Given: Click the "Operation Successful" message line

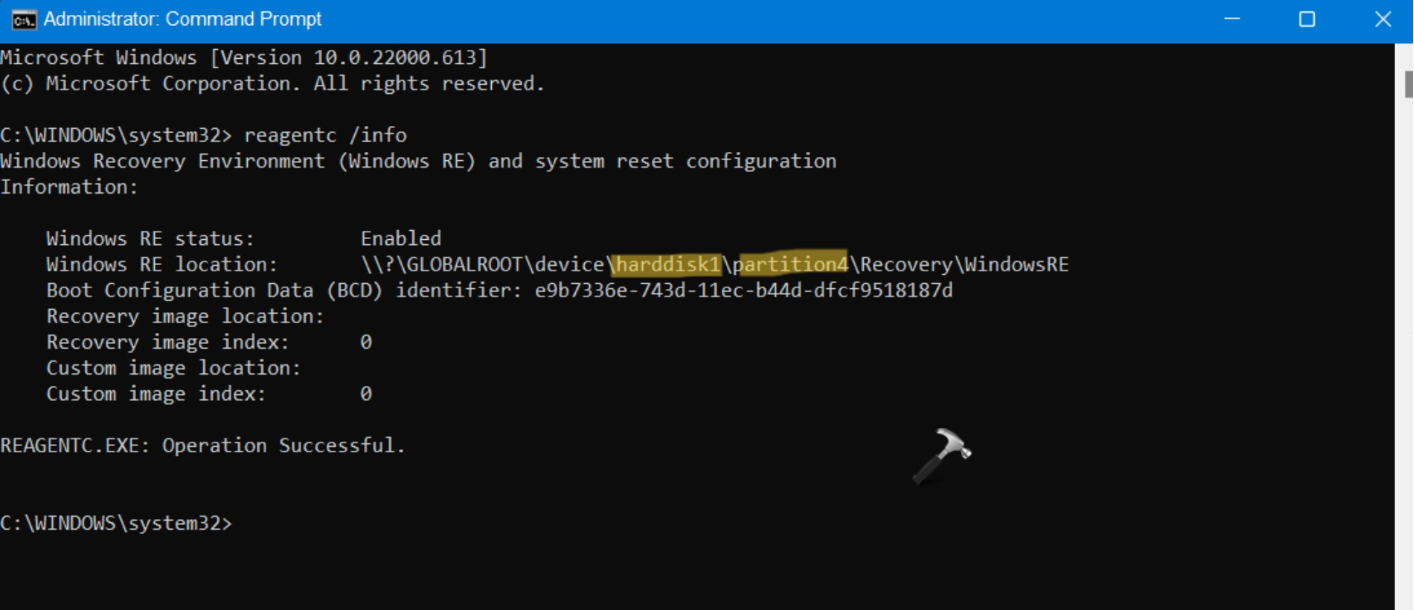Looking at the screenshot, I should coord(203,446).
